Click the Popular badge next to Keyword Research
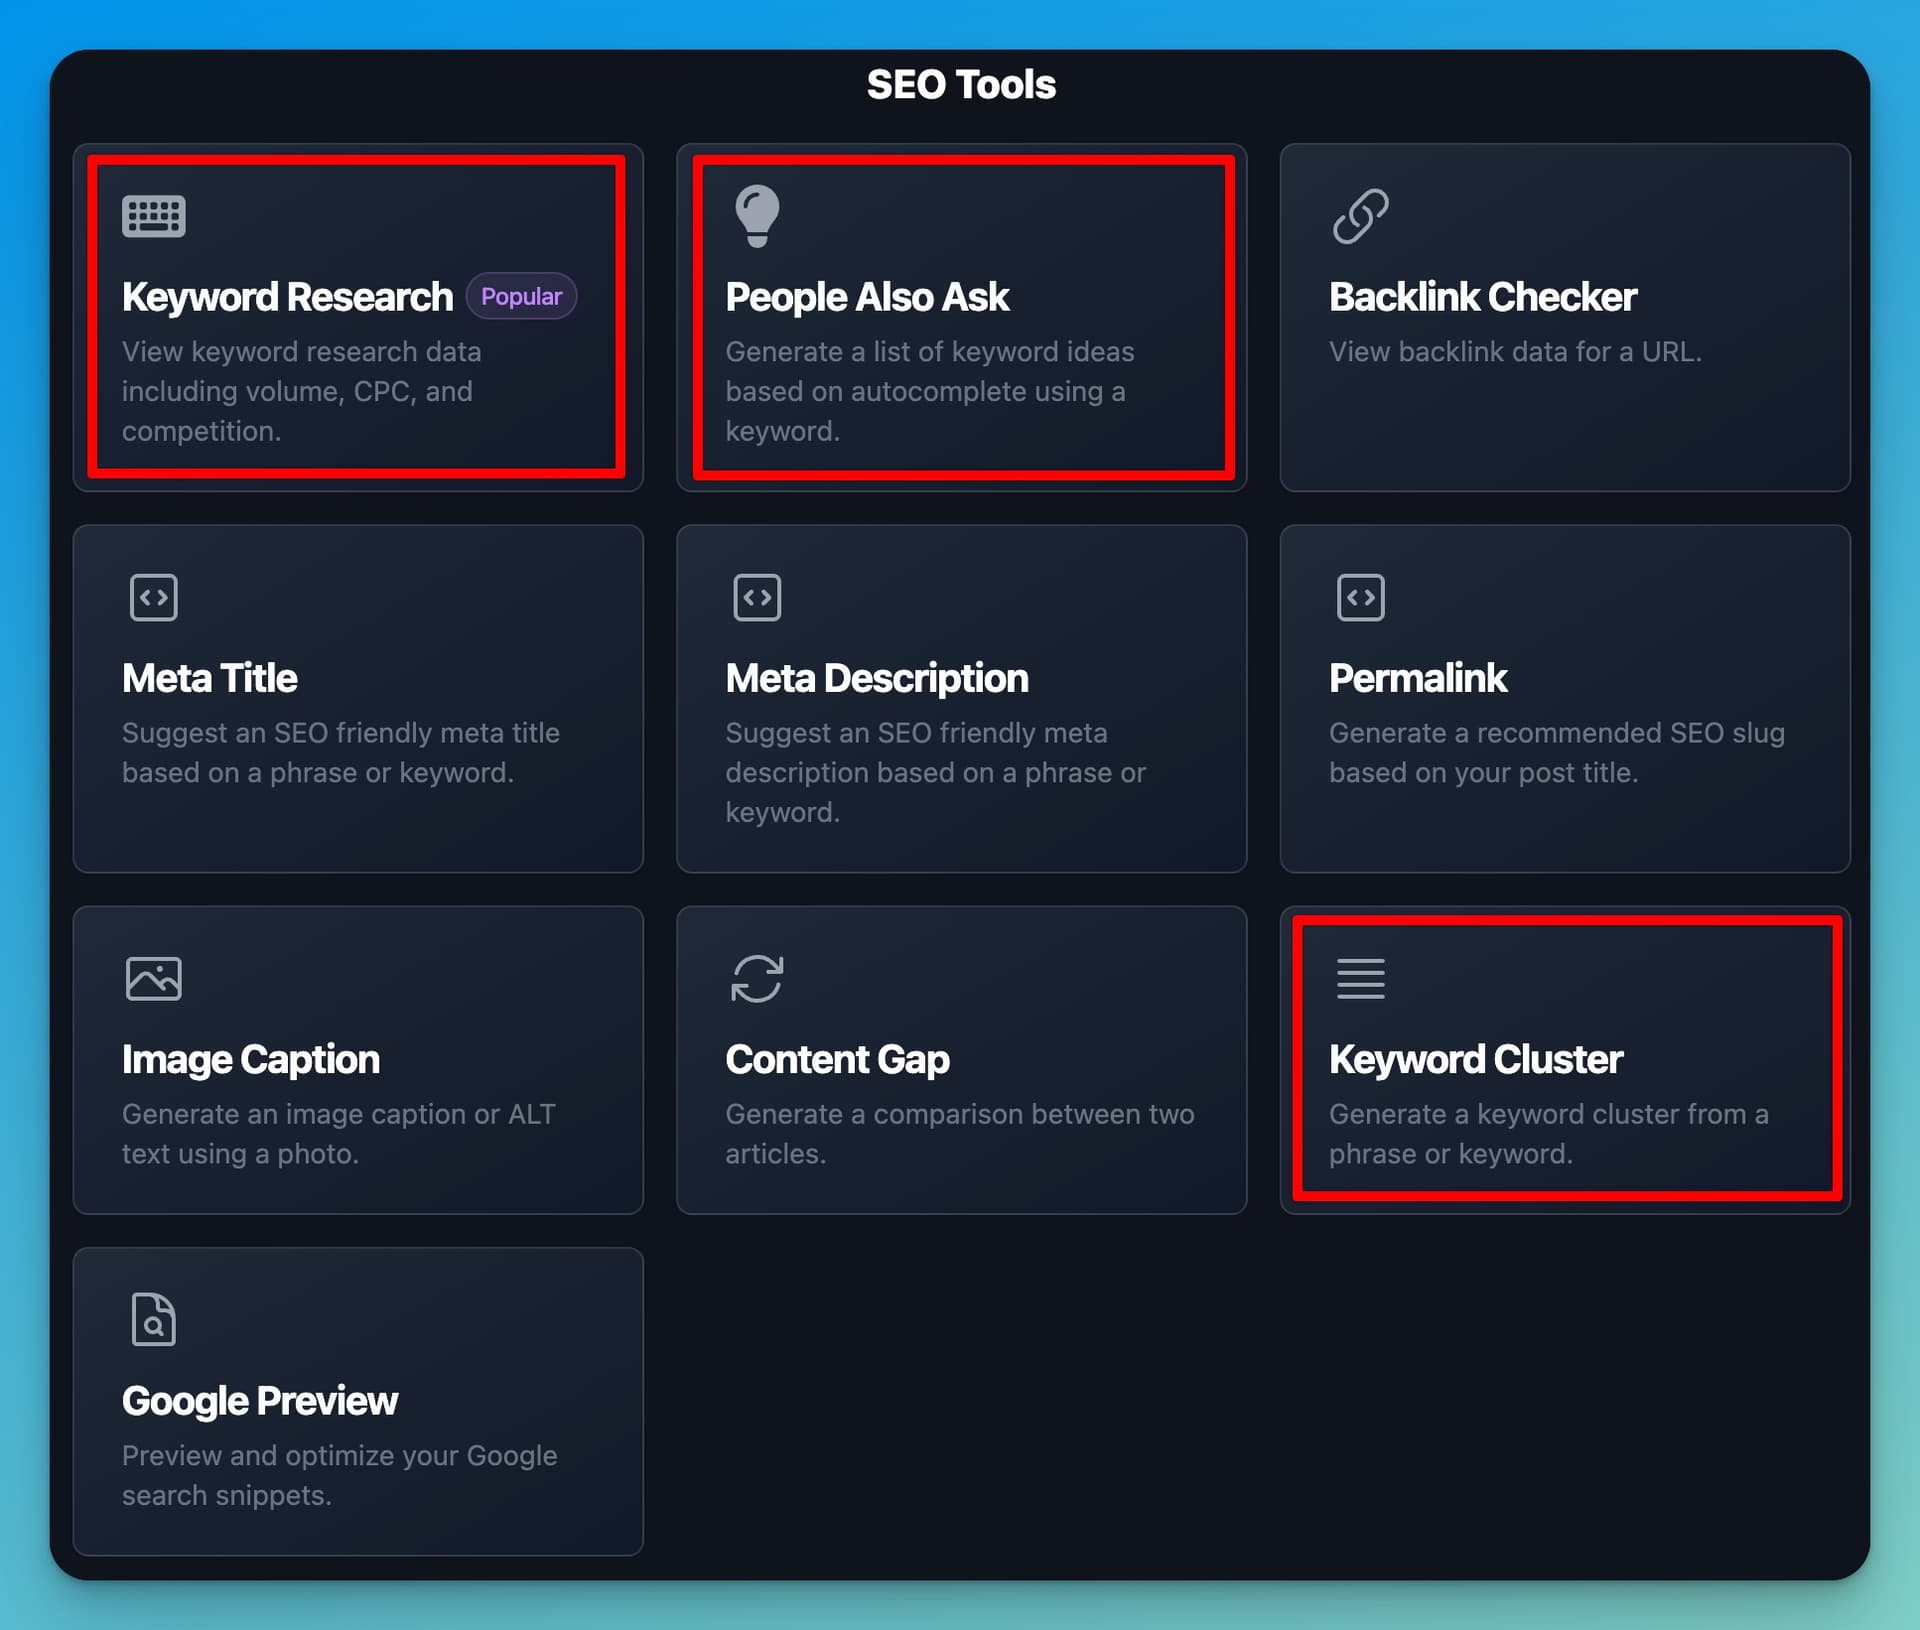Viewport: 1920px width, 1630px height. (521, 296)
